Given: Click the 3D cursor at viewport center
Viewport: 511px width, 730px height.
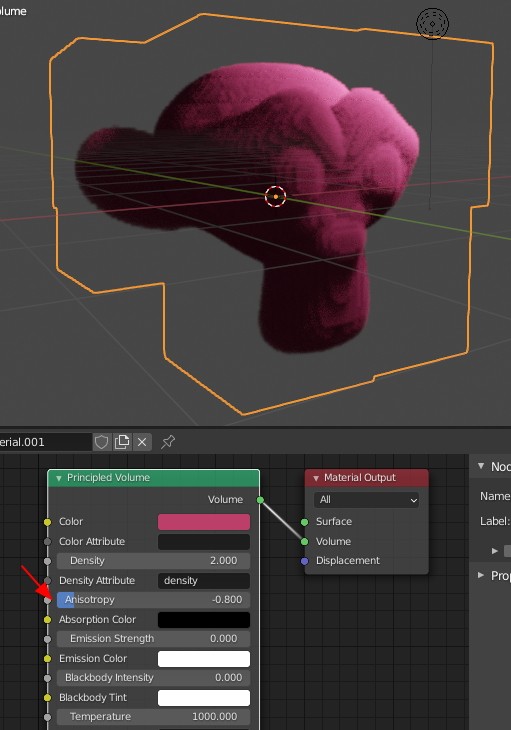Looking at the screenshot, I should tap(276, 196).
